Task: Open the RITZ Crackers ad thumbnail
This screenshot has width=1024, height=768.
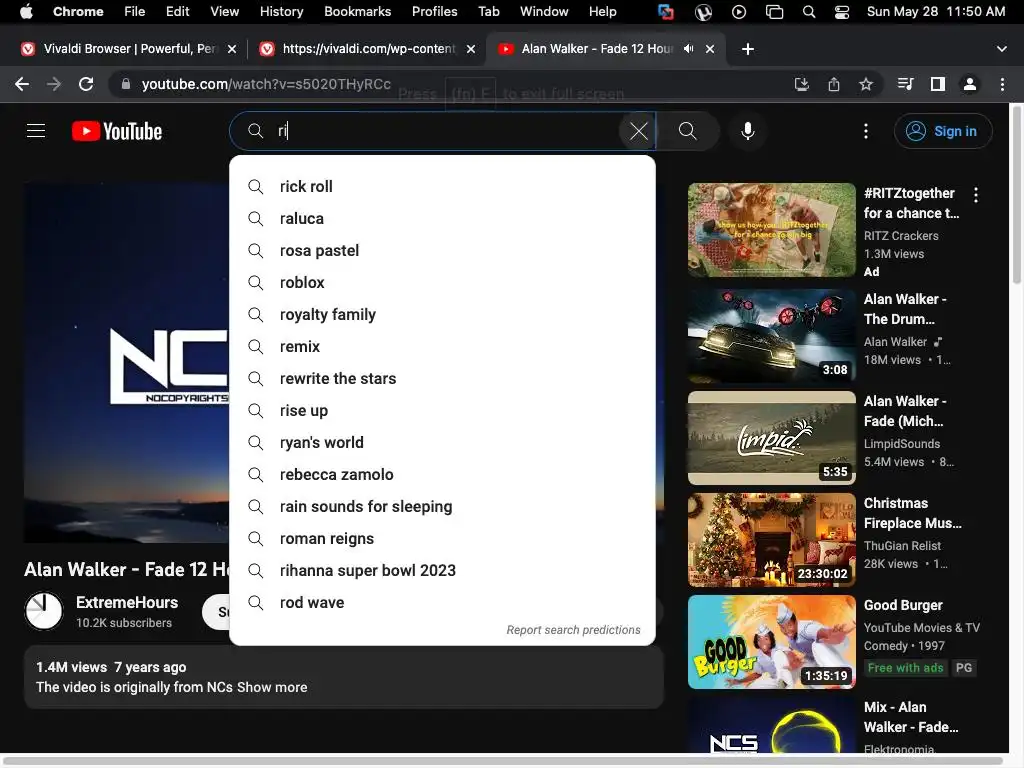Action: pyautogui.click(x=771, y=230)
